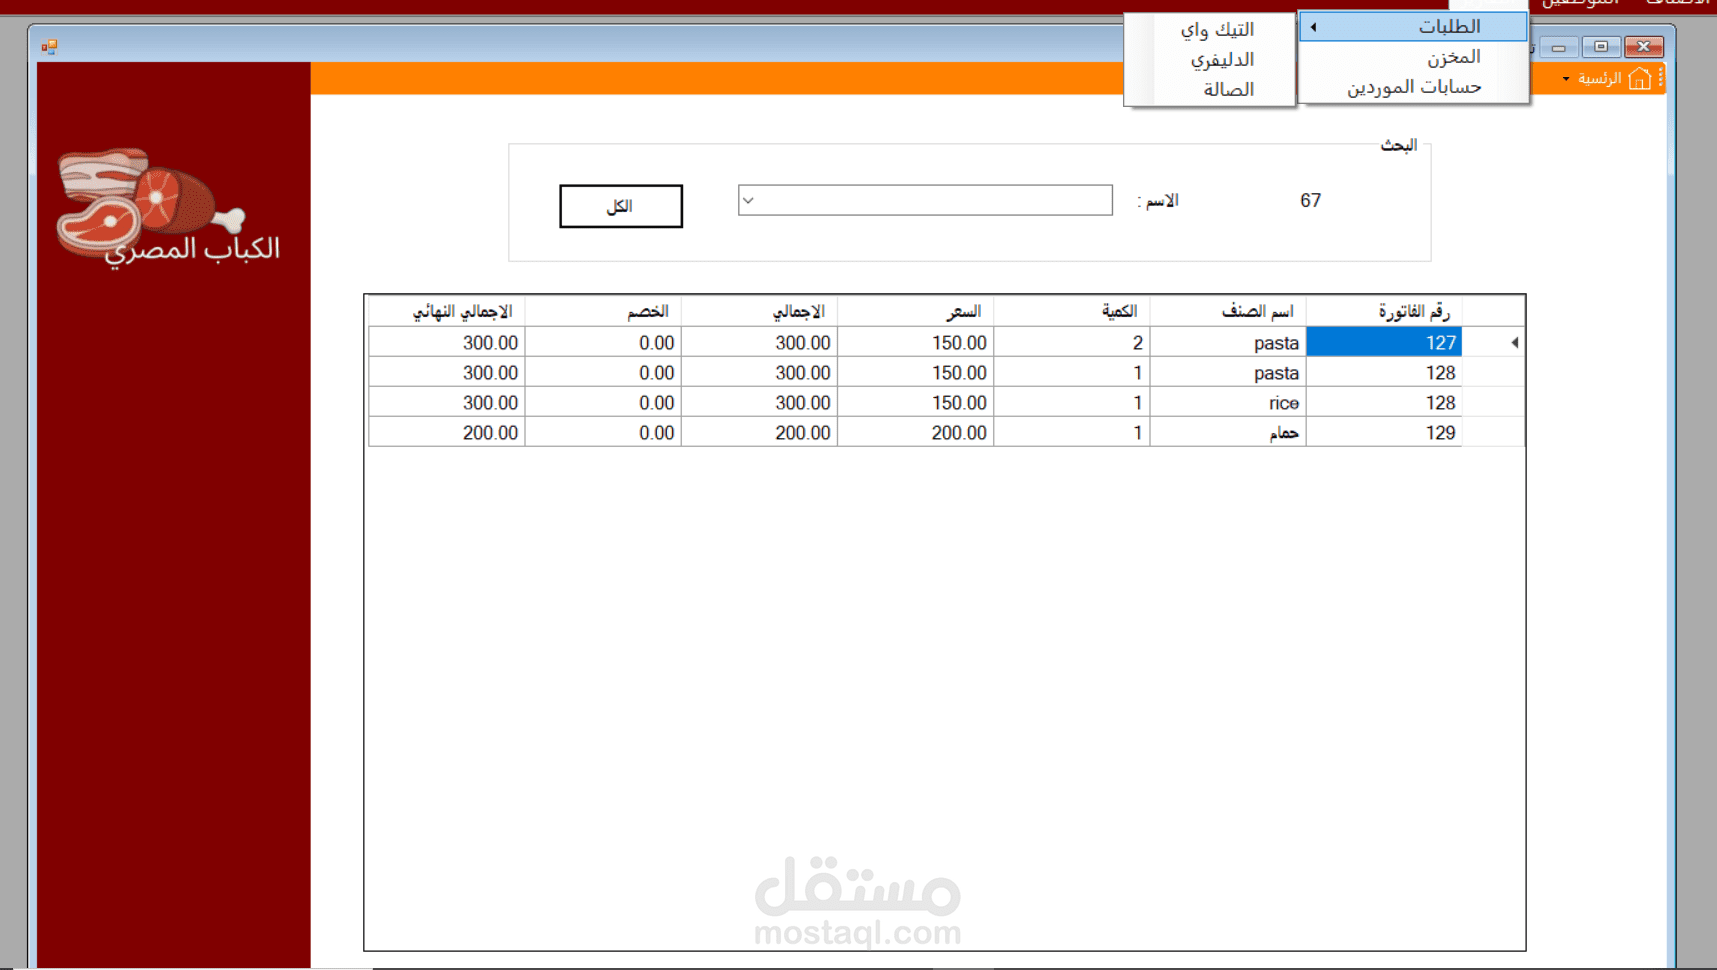Image resolution: width=1717 pixels, height=970 pixels.
Task: Select quantity 2 cell in first row
Action: point(1072,343)
